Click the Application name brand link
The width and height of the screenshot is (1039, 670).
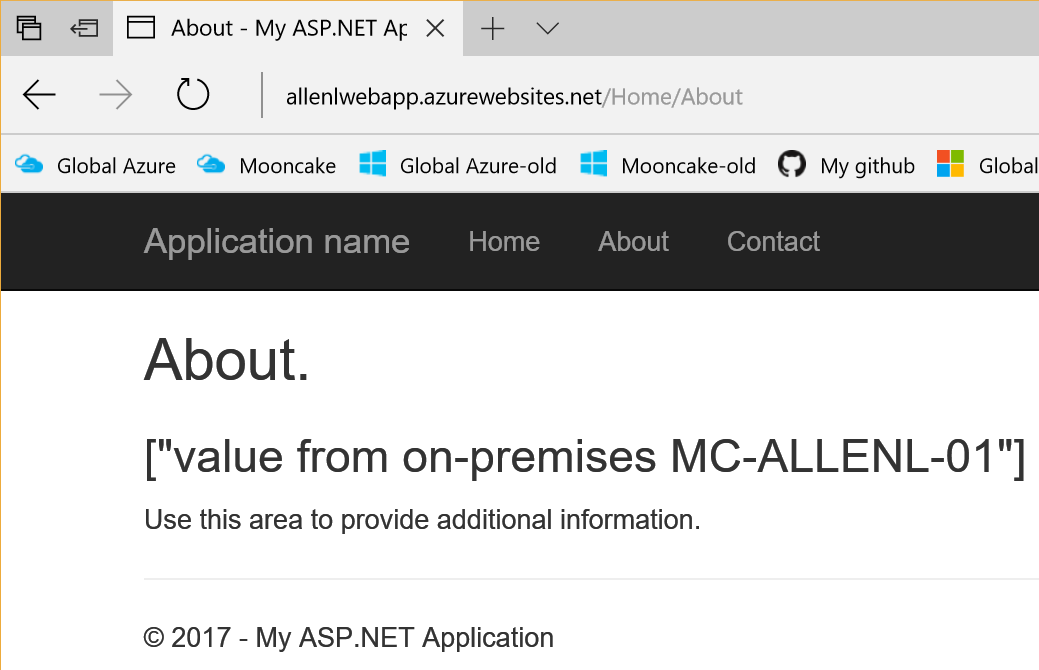pyautogui.click(x=277, y=242)
